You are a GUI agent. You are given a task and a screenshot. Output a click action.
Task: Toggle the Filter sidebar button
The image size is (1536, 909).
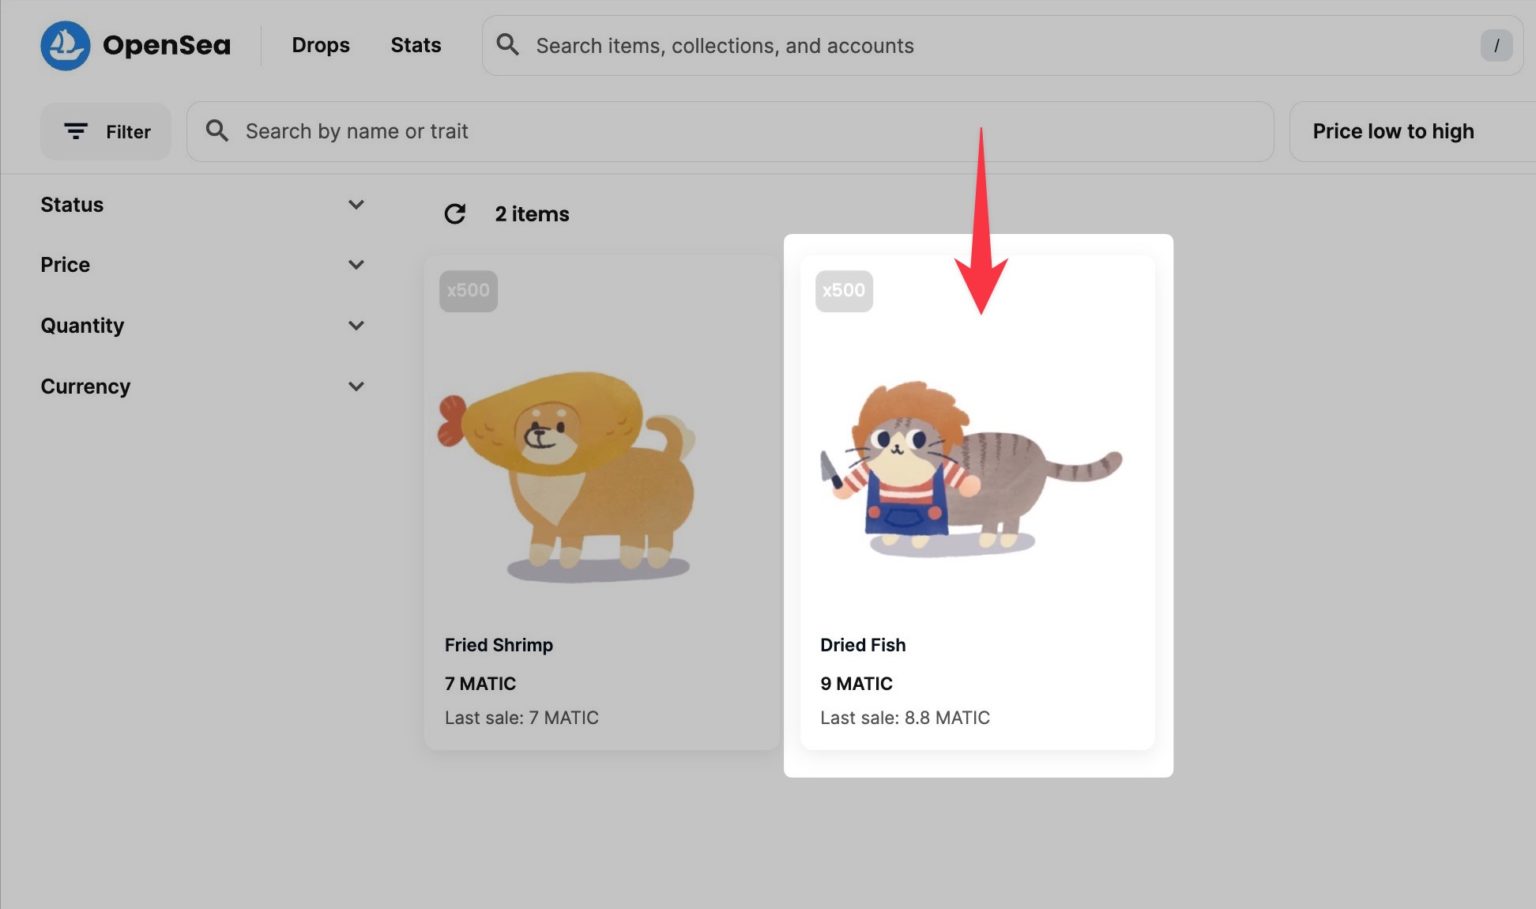[x=106, y=132]
